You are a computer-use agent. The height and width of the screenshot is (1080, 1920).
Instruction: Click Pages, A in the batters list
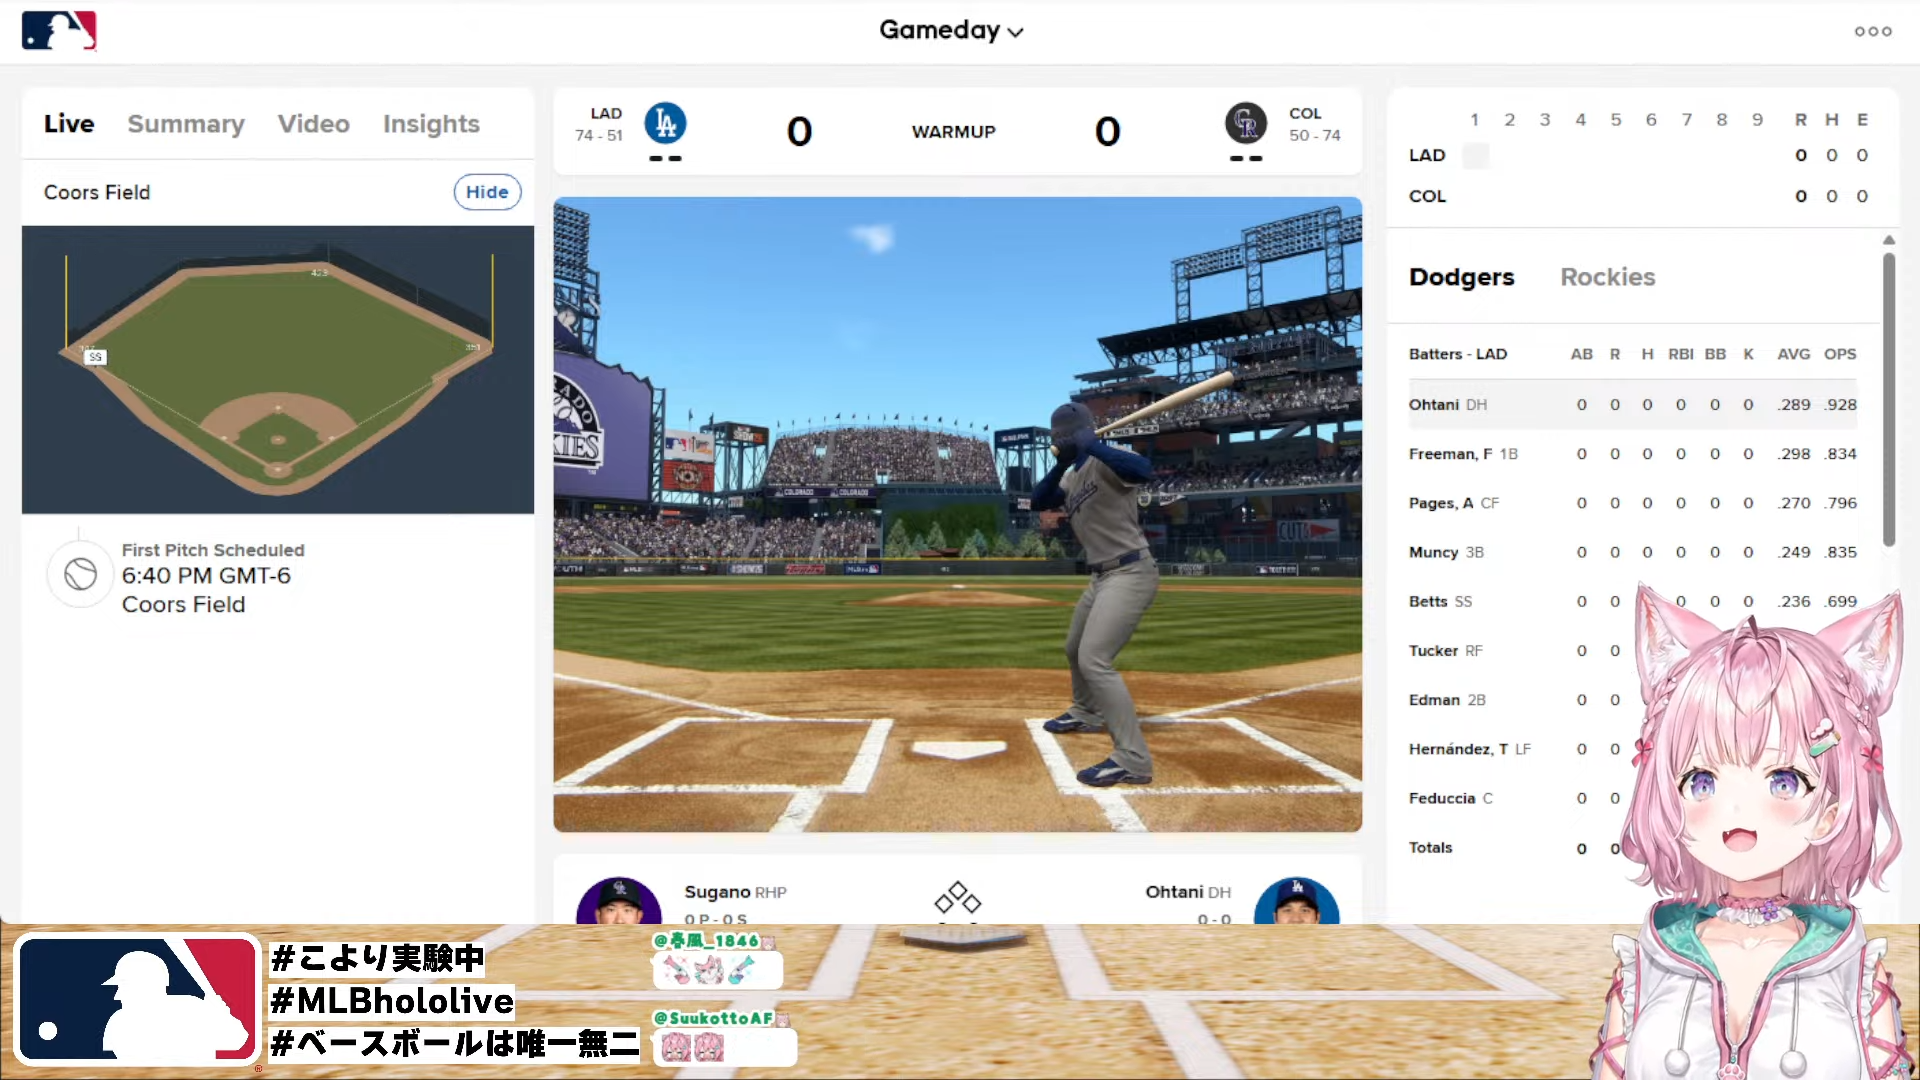(1441, 503)
